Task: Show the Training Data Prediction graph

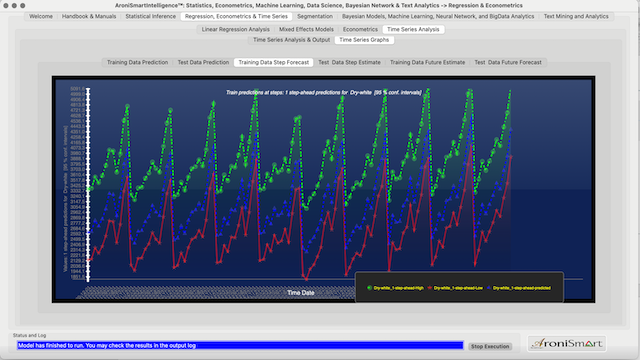Action: tap(138, 62)
